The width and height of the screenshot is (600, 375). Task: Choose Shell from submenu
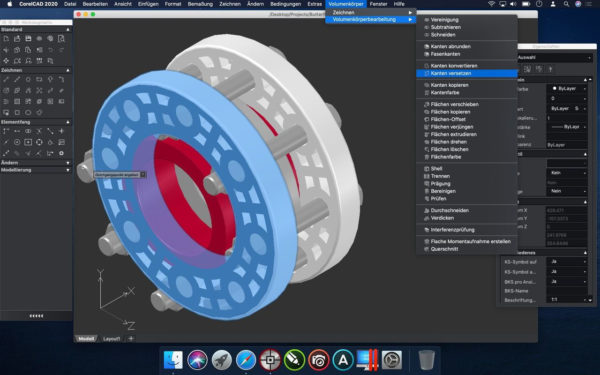pyautogui.click(x=466, y=169)
